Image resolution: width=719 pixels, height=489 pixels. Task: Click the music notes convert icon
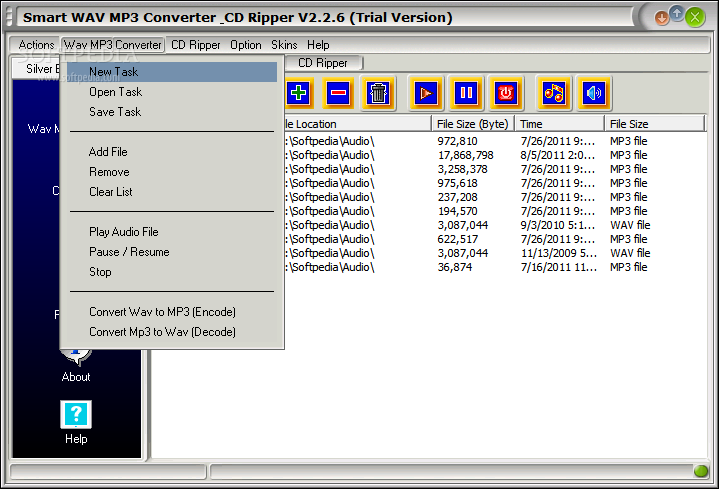[554, 93]
